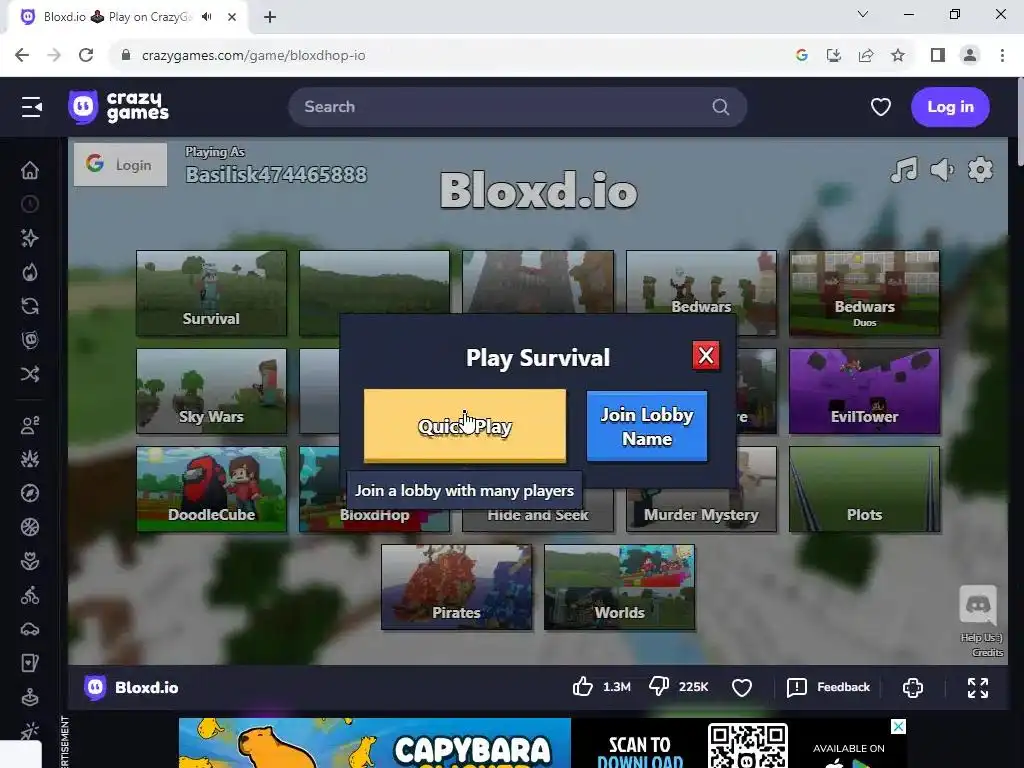Focus the Search games field
The image size is (1024, 768).
517,107
